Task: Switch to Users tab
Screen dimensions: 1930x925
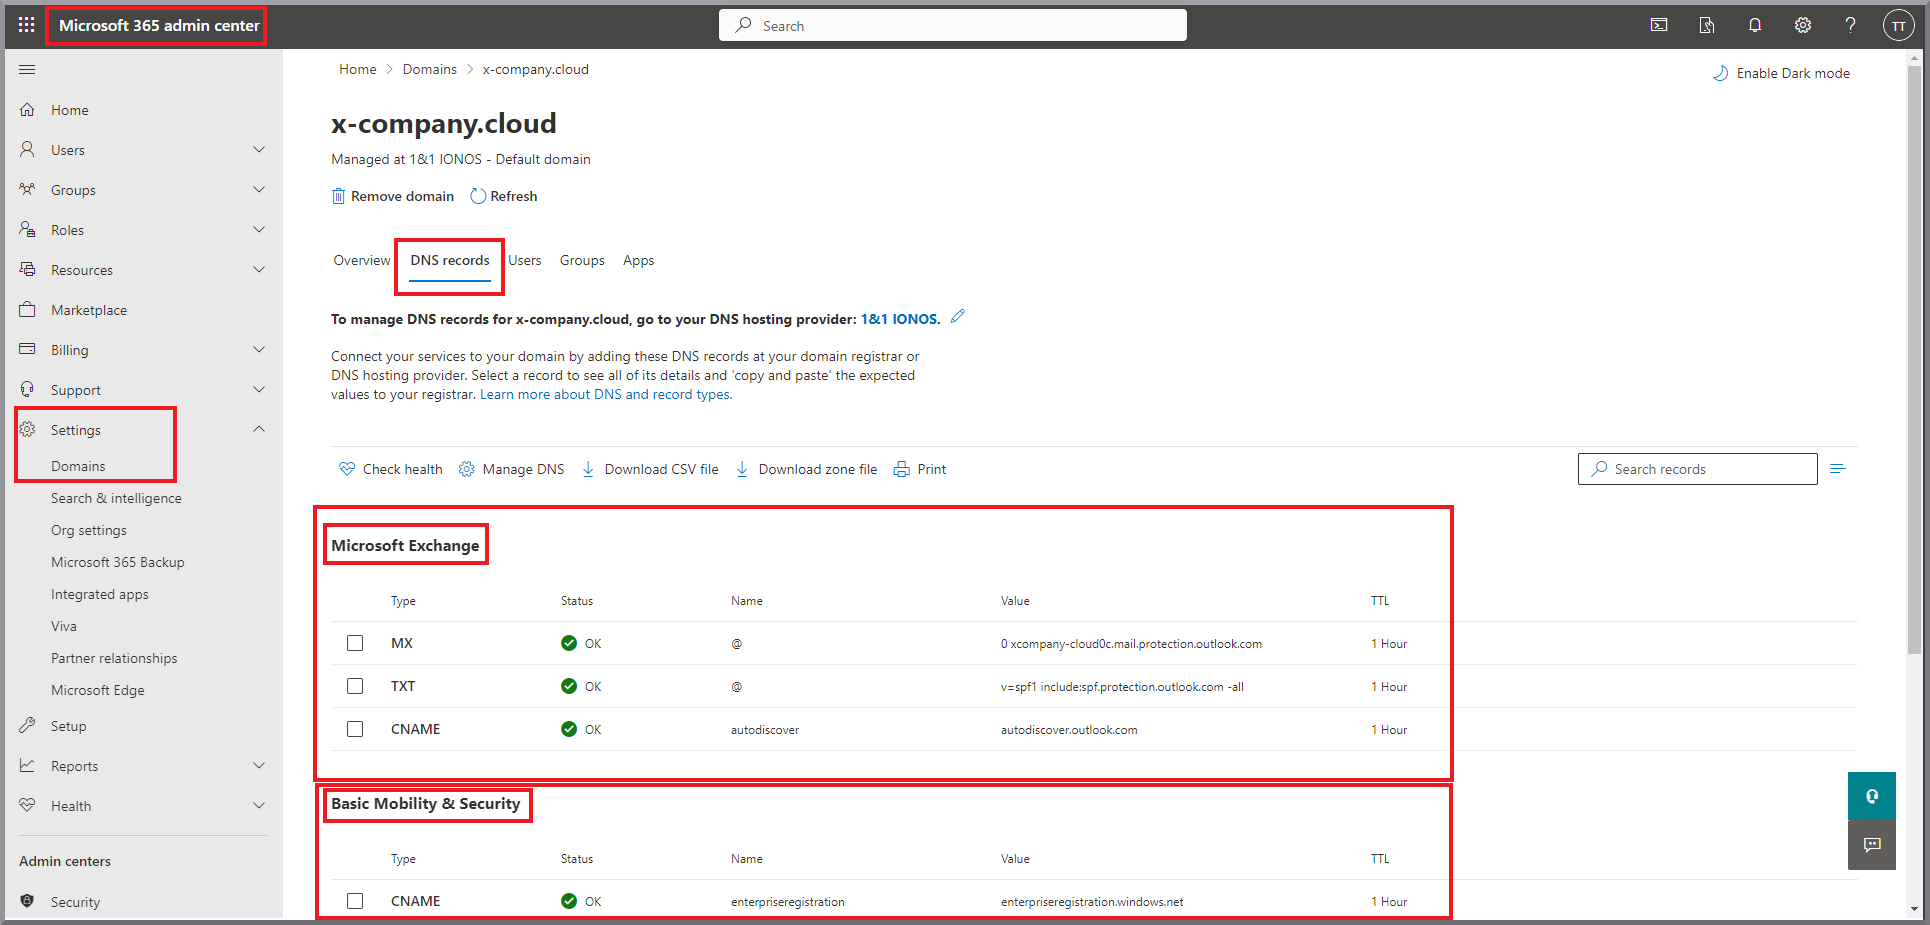Action: [x=525, y=260]
